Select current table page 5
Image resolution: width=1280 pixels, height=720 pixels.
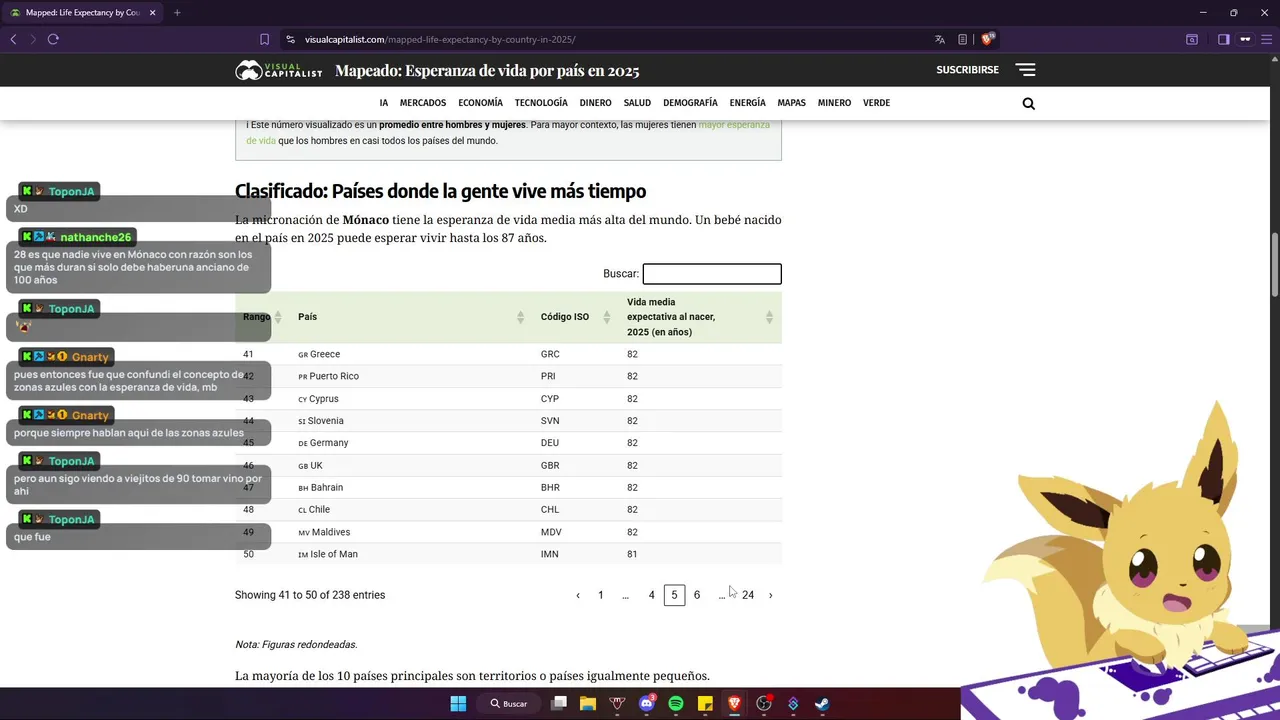pyautogui.click(x=674, y=595)
